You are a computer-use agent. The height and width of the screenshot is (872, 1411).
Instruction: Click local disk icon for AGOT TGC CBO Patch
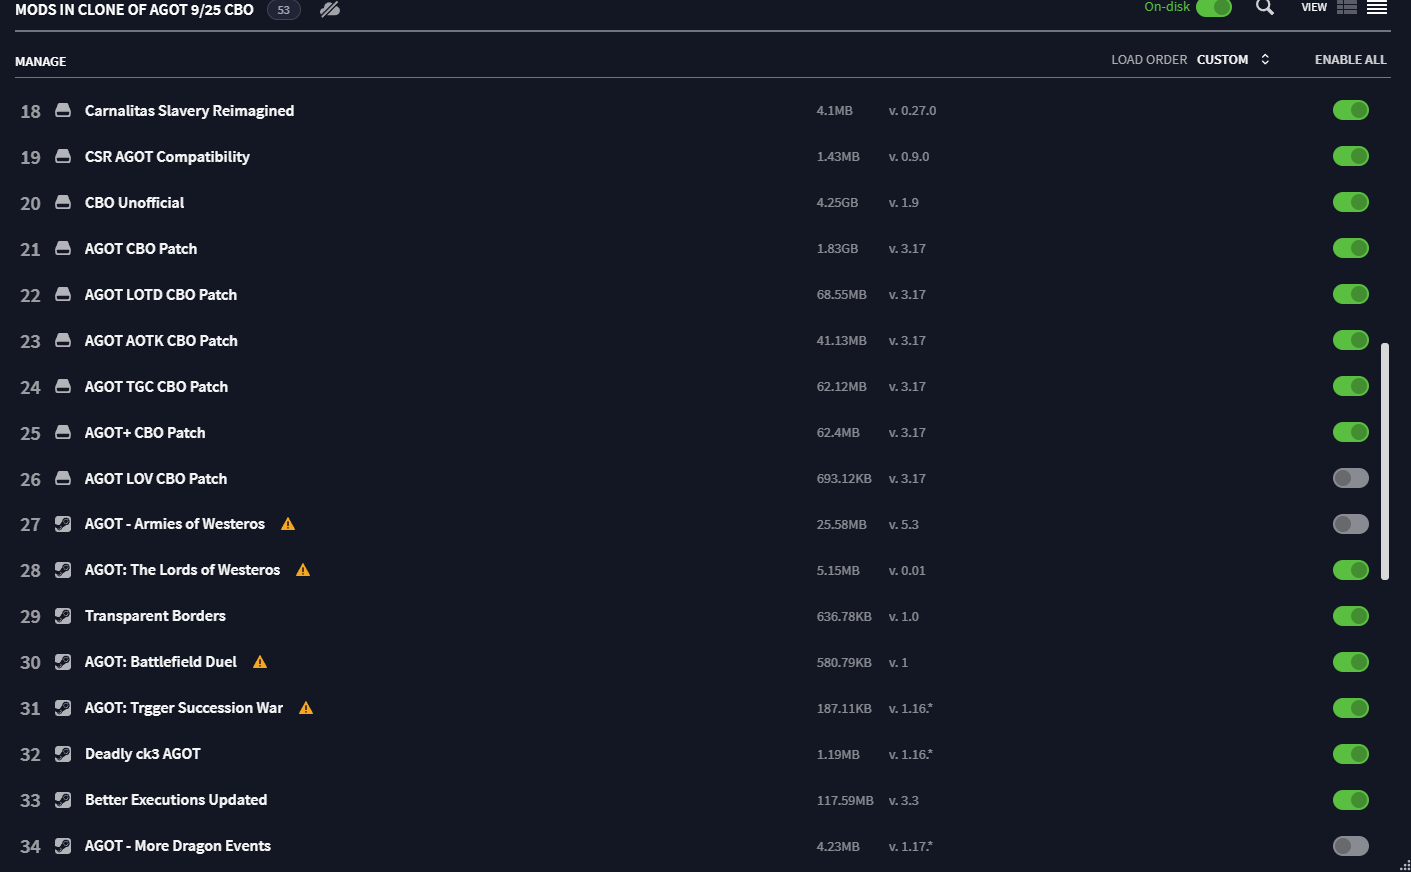click(x=63, y=386)
